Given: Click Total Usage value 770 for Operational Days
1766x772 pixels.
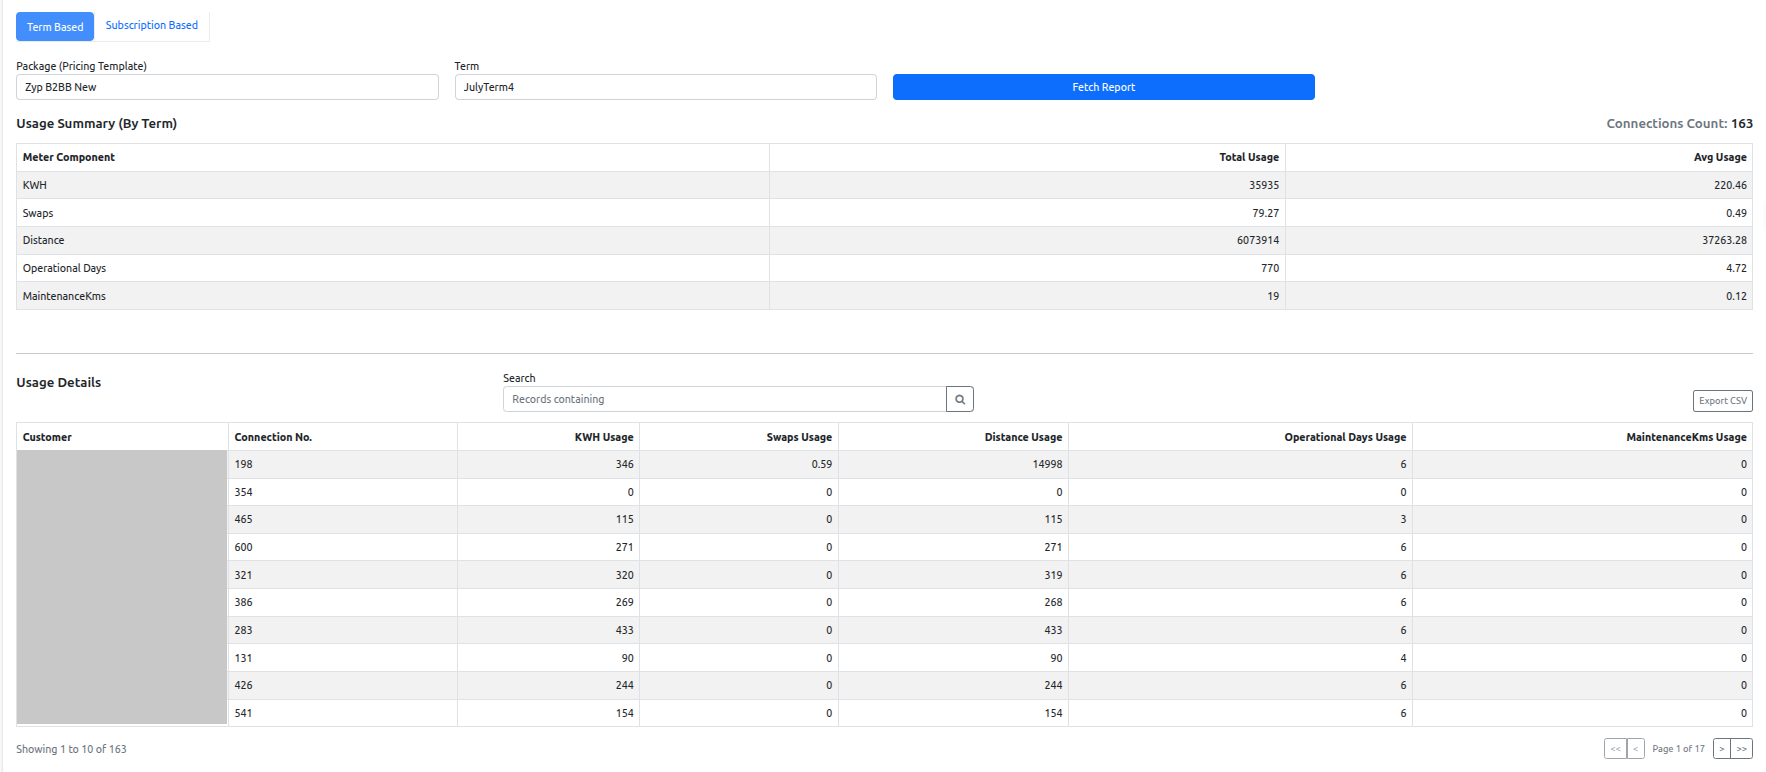Looking at the screenshot, I should pos(1270,268).
